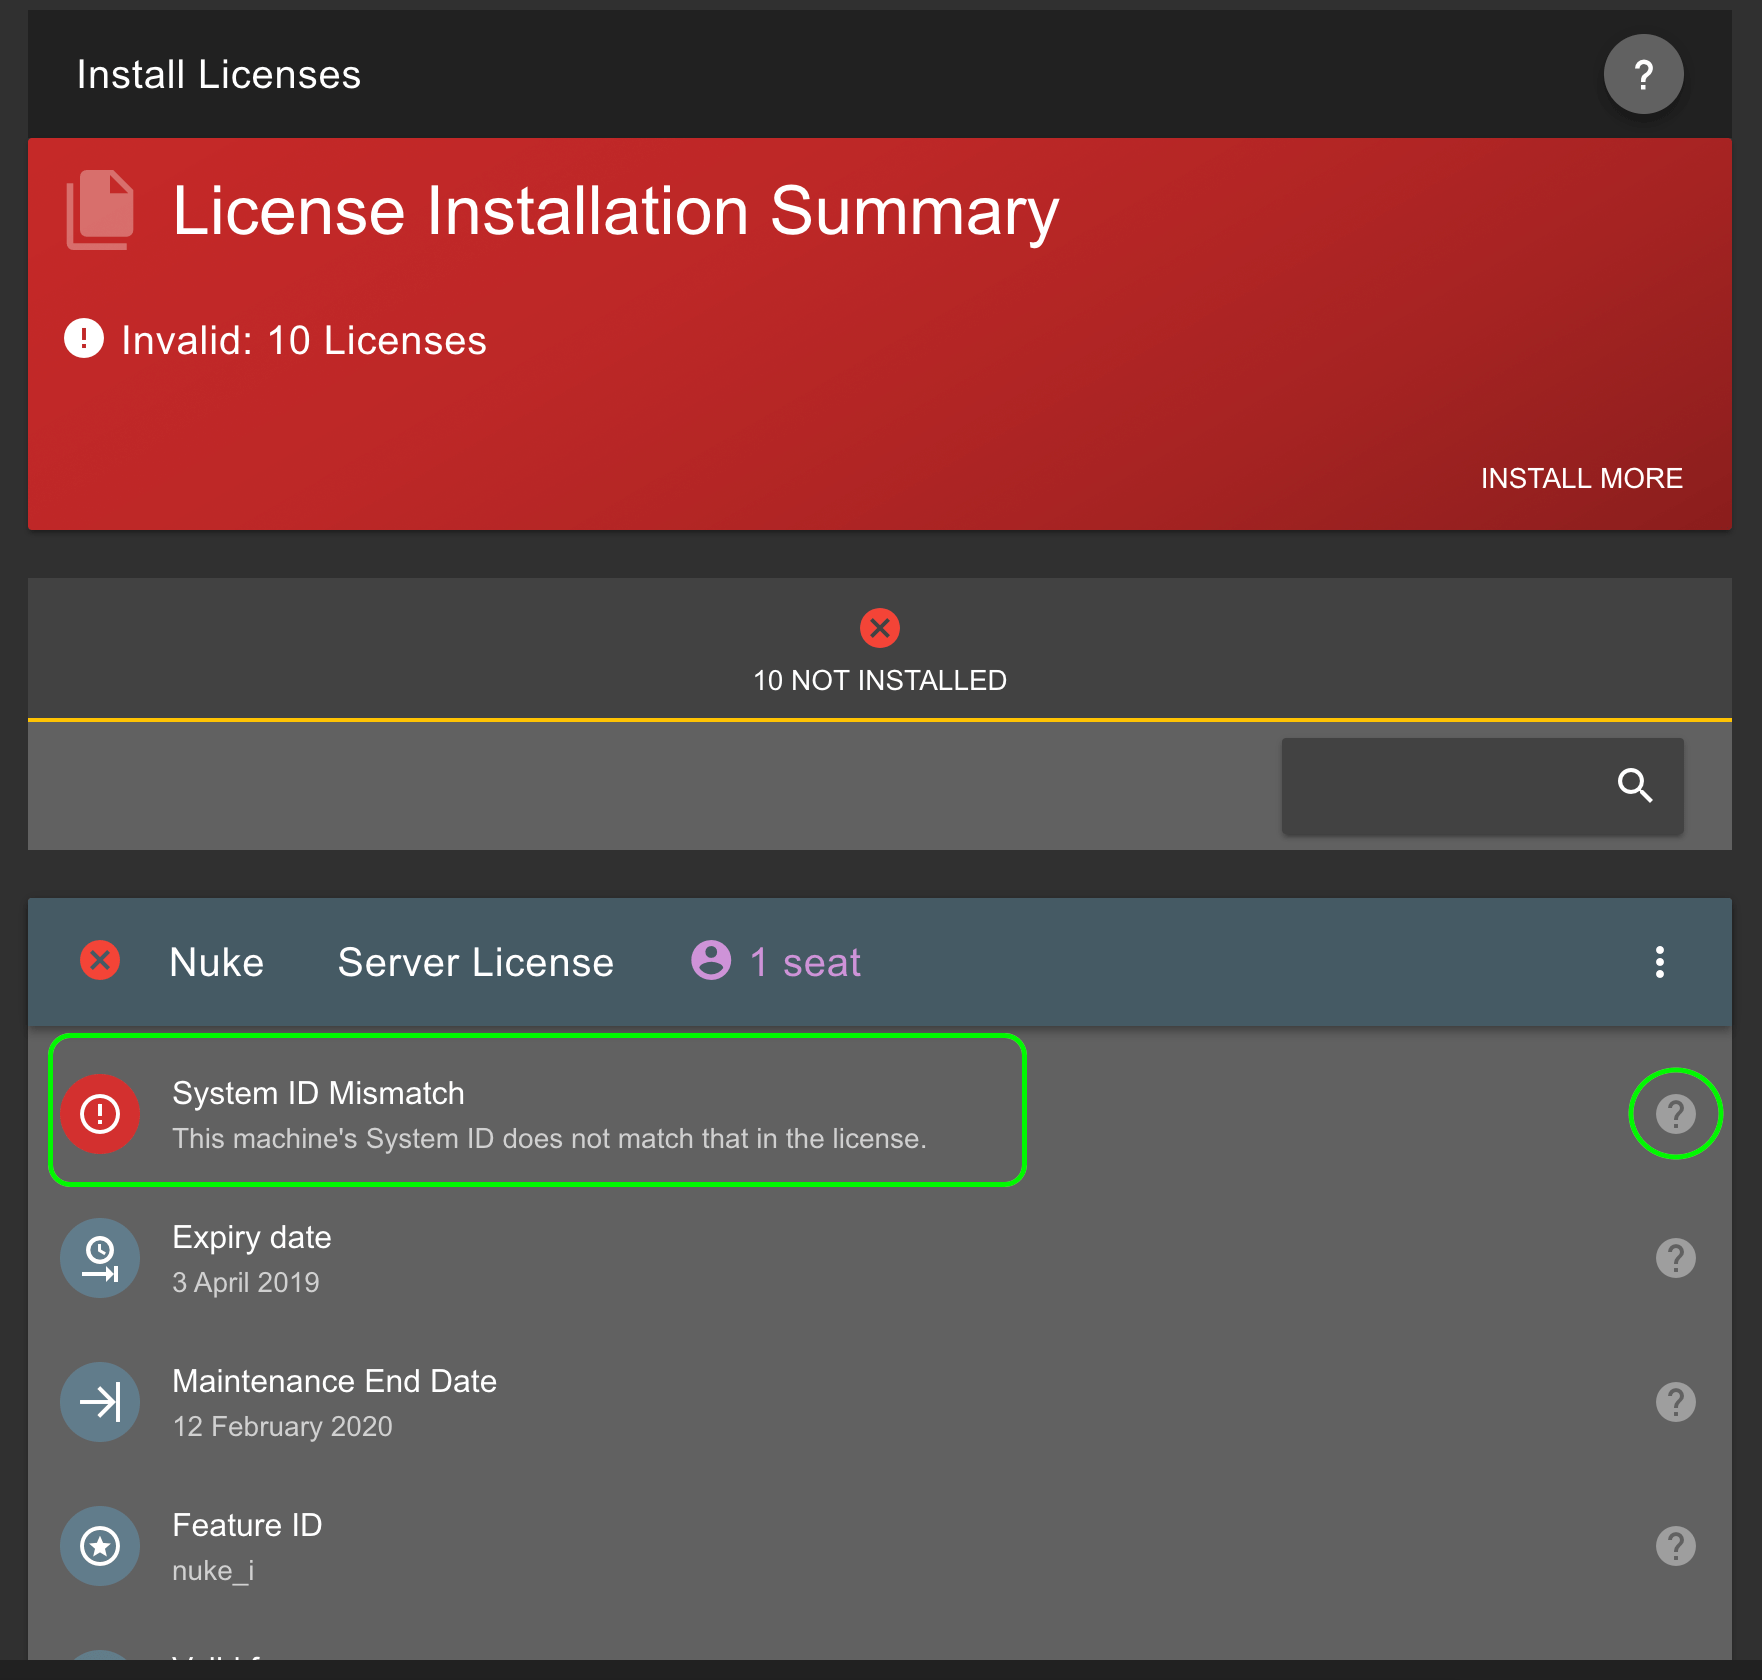Image resolution: width=1762 pixels, height=1680 pixels.
Task: Click the search magnifier icon
Action: click(1634, 786)
